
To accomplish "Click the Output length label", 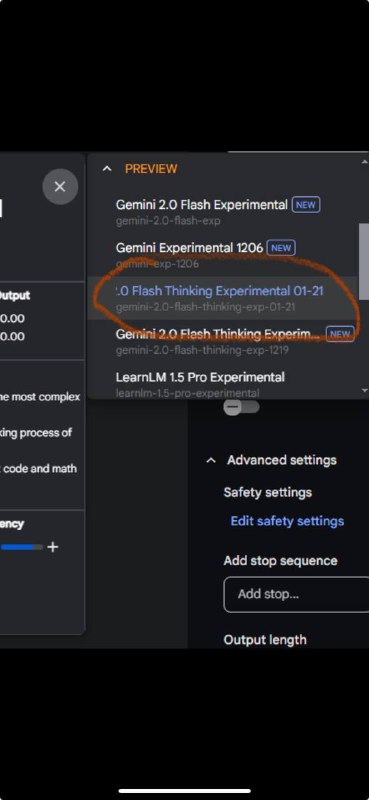I will [x=265, y=640].
